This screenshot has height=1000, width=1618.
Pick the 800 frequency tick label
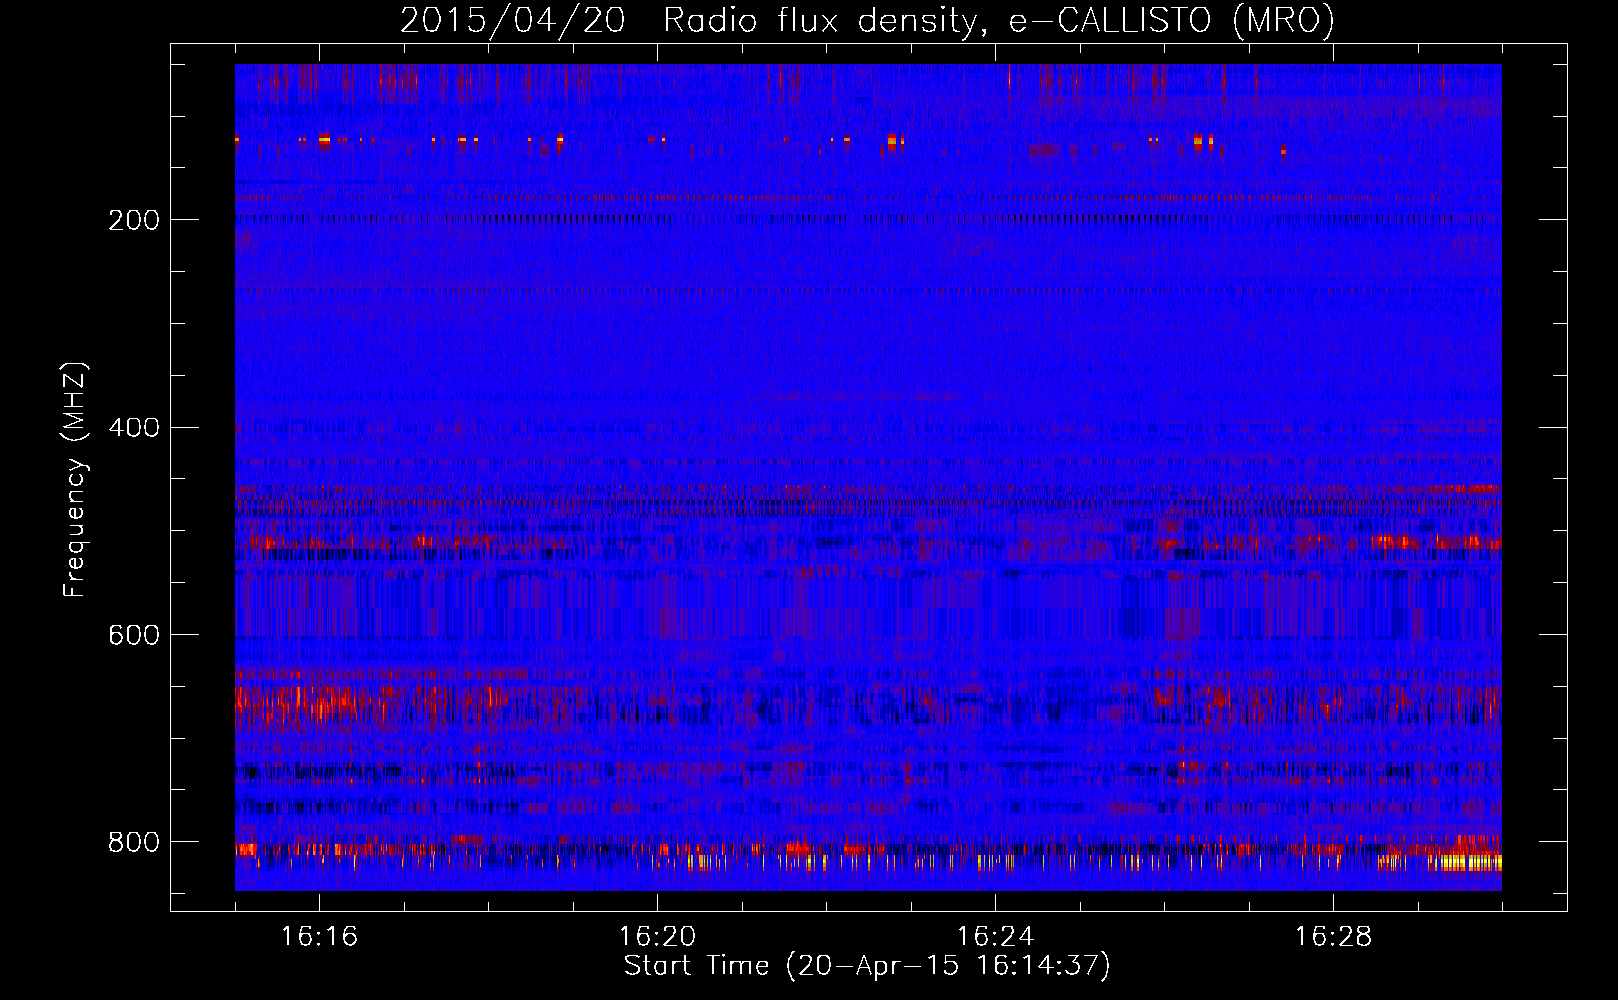[134, 842]
